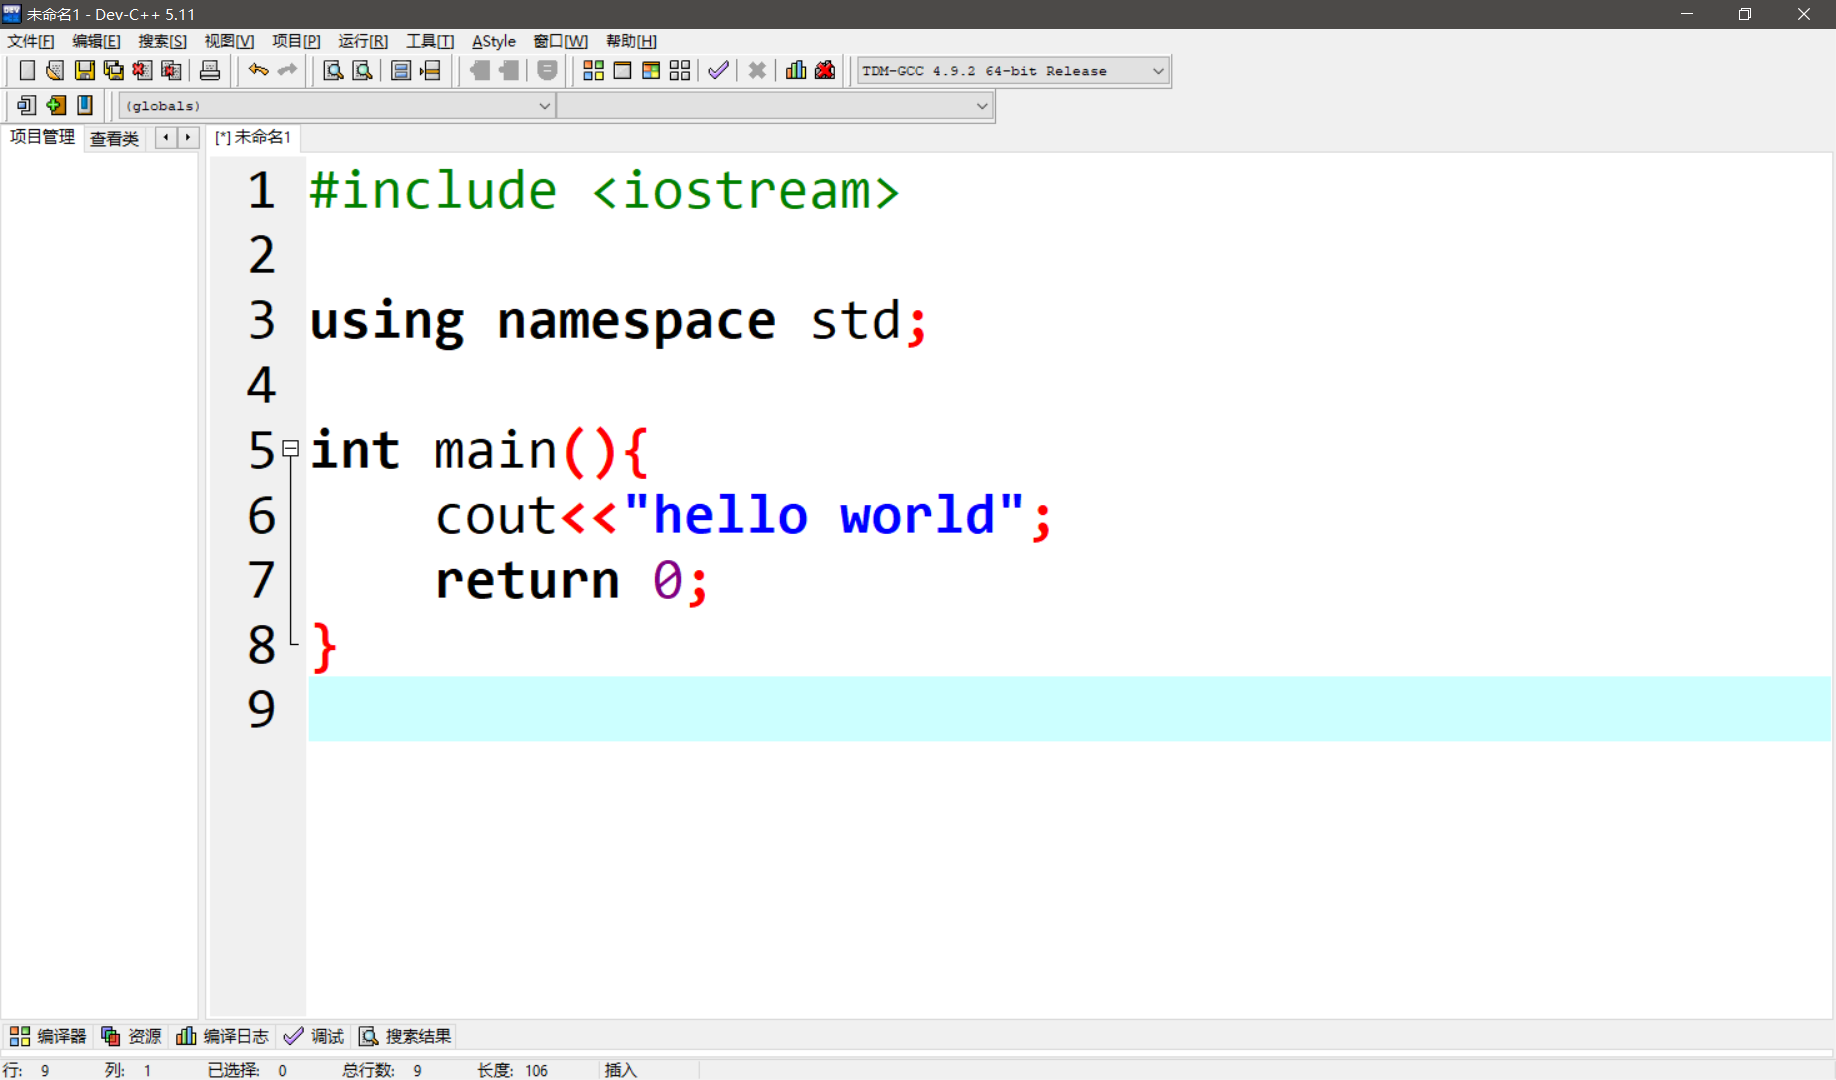
Task: Collapse the main function code fold
Action: point(290,449)
